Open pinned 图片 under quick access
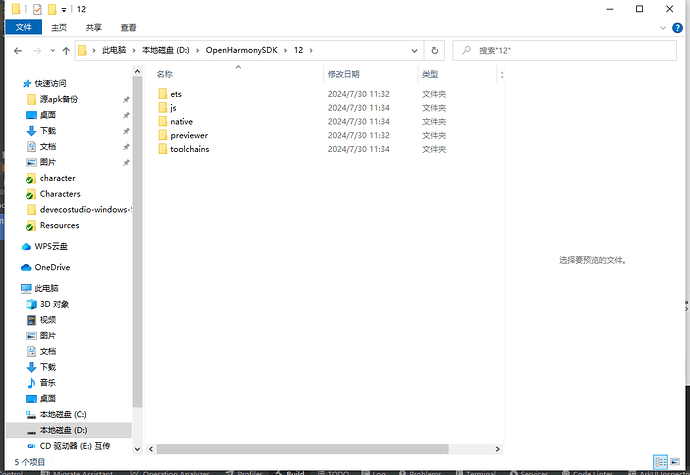 click(x=48, y=162)
